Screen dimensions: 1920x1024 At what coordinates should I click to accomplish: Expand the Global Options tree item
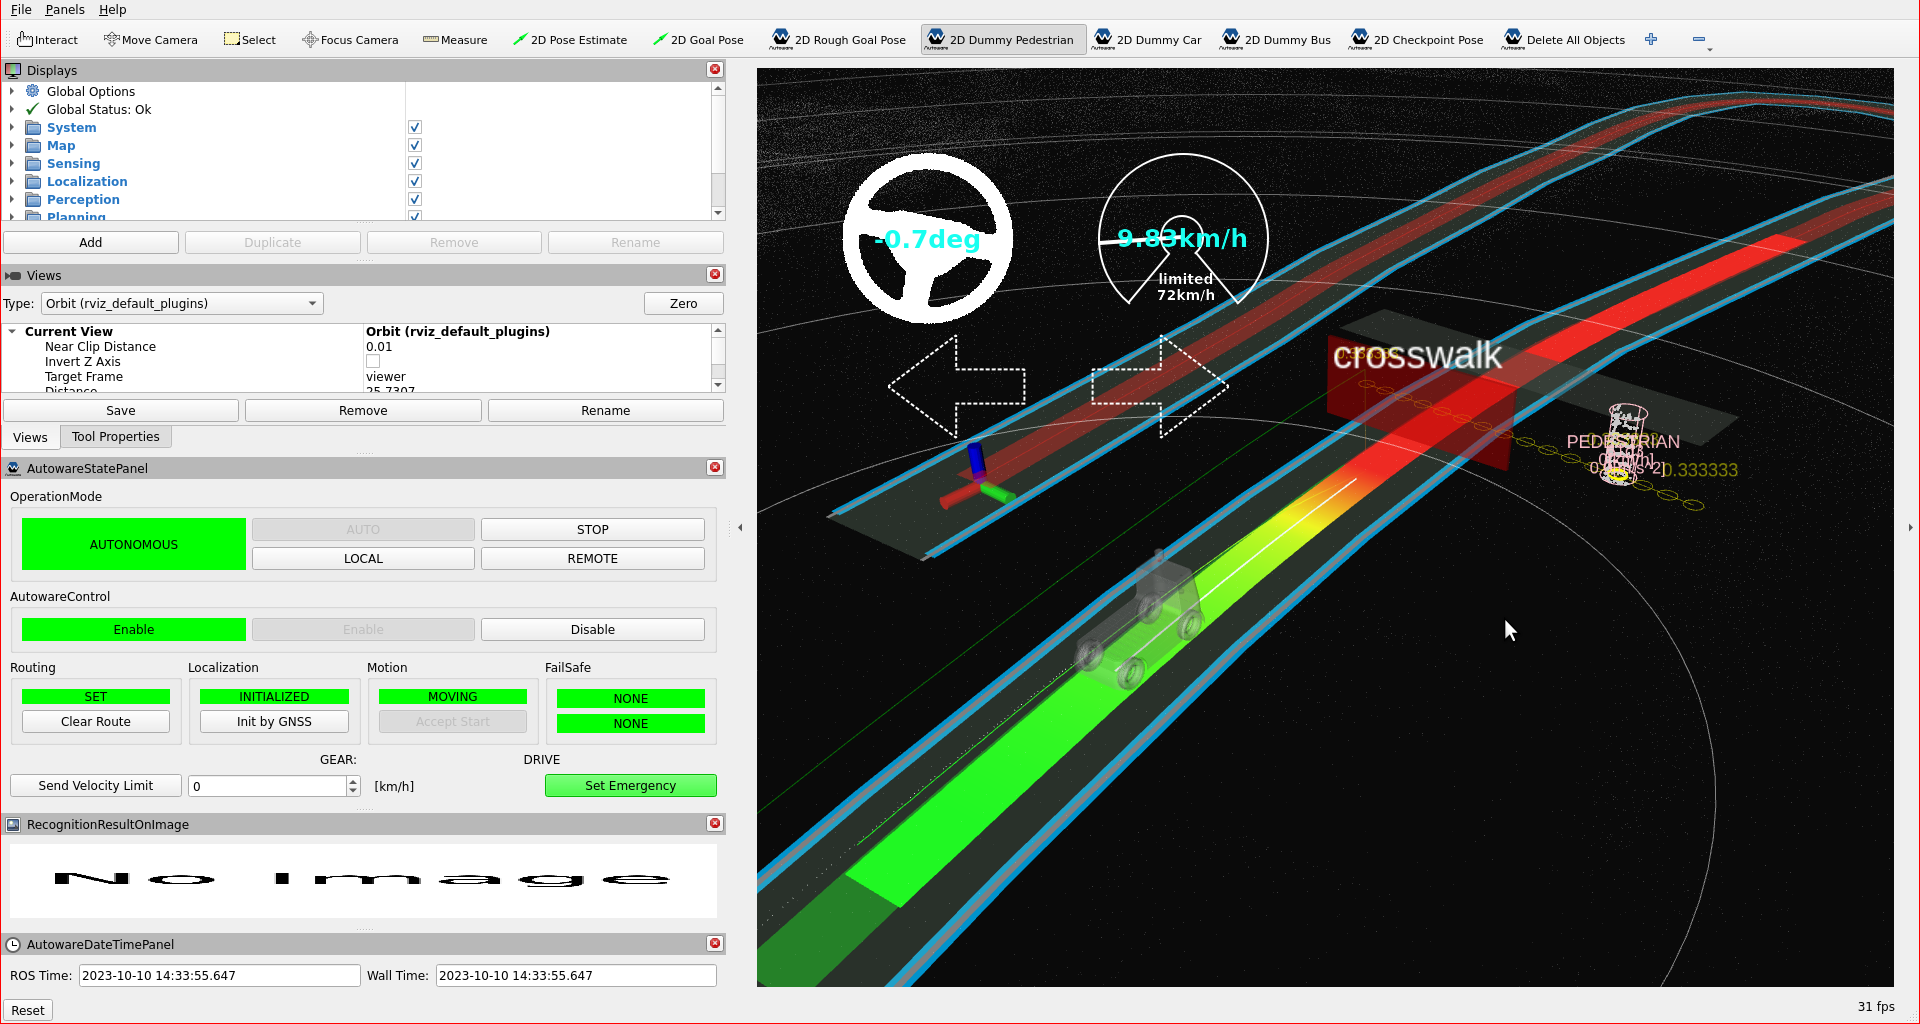click(x=12, y=92)
